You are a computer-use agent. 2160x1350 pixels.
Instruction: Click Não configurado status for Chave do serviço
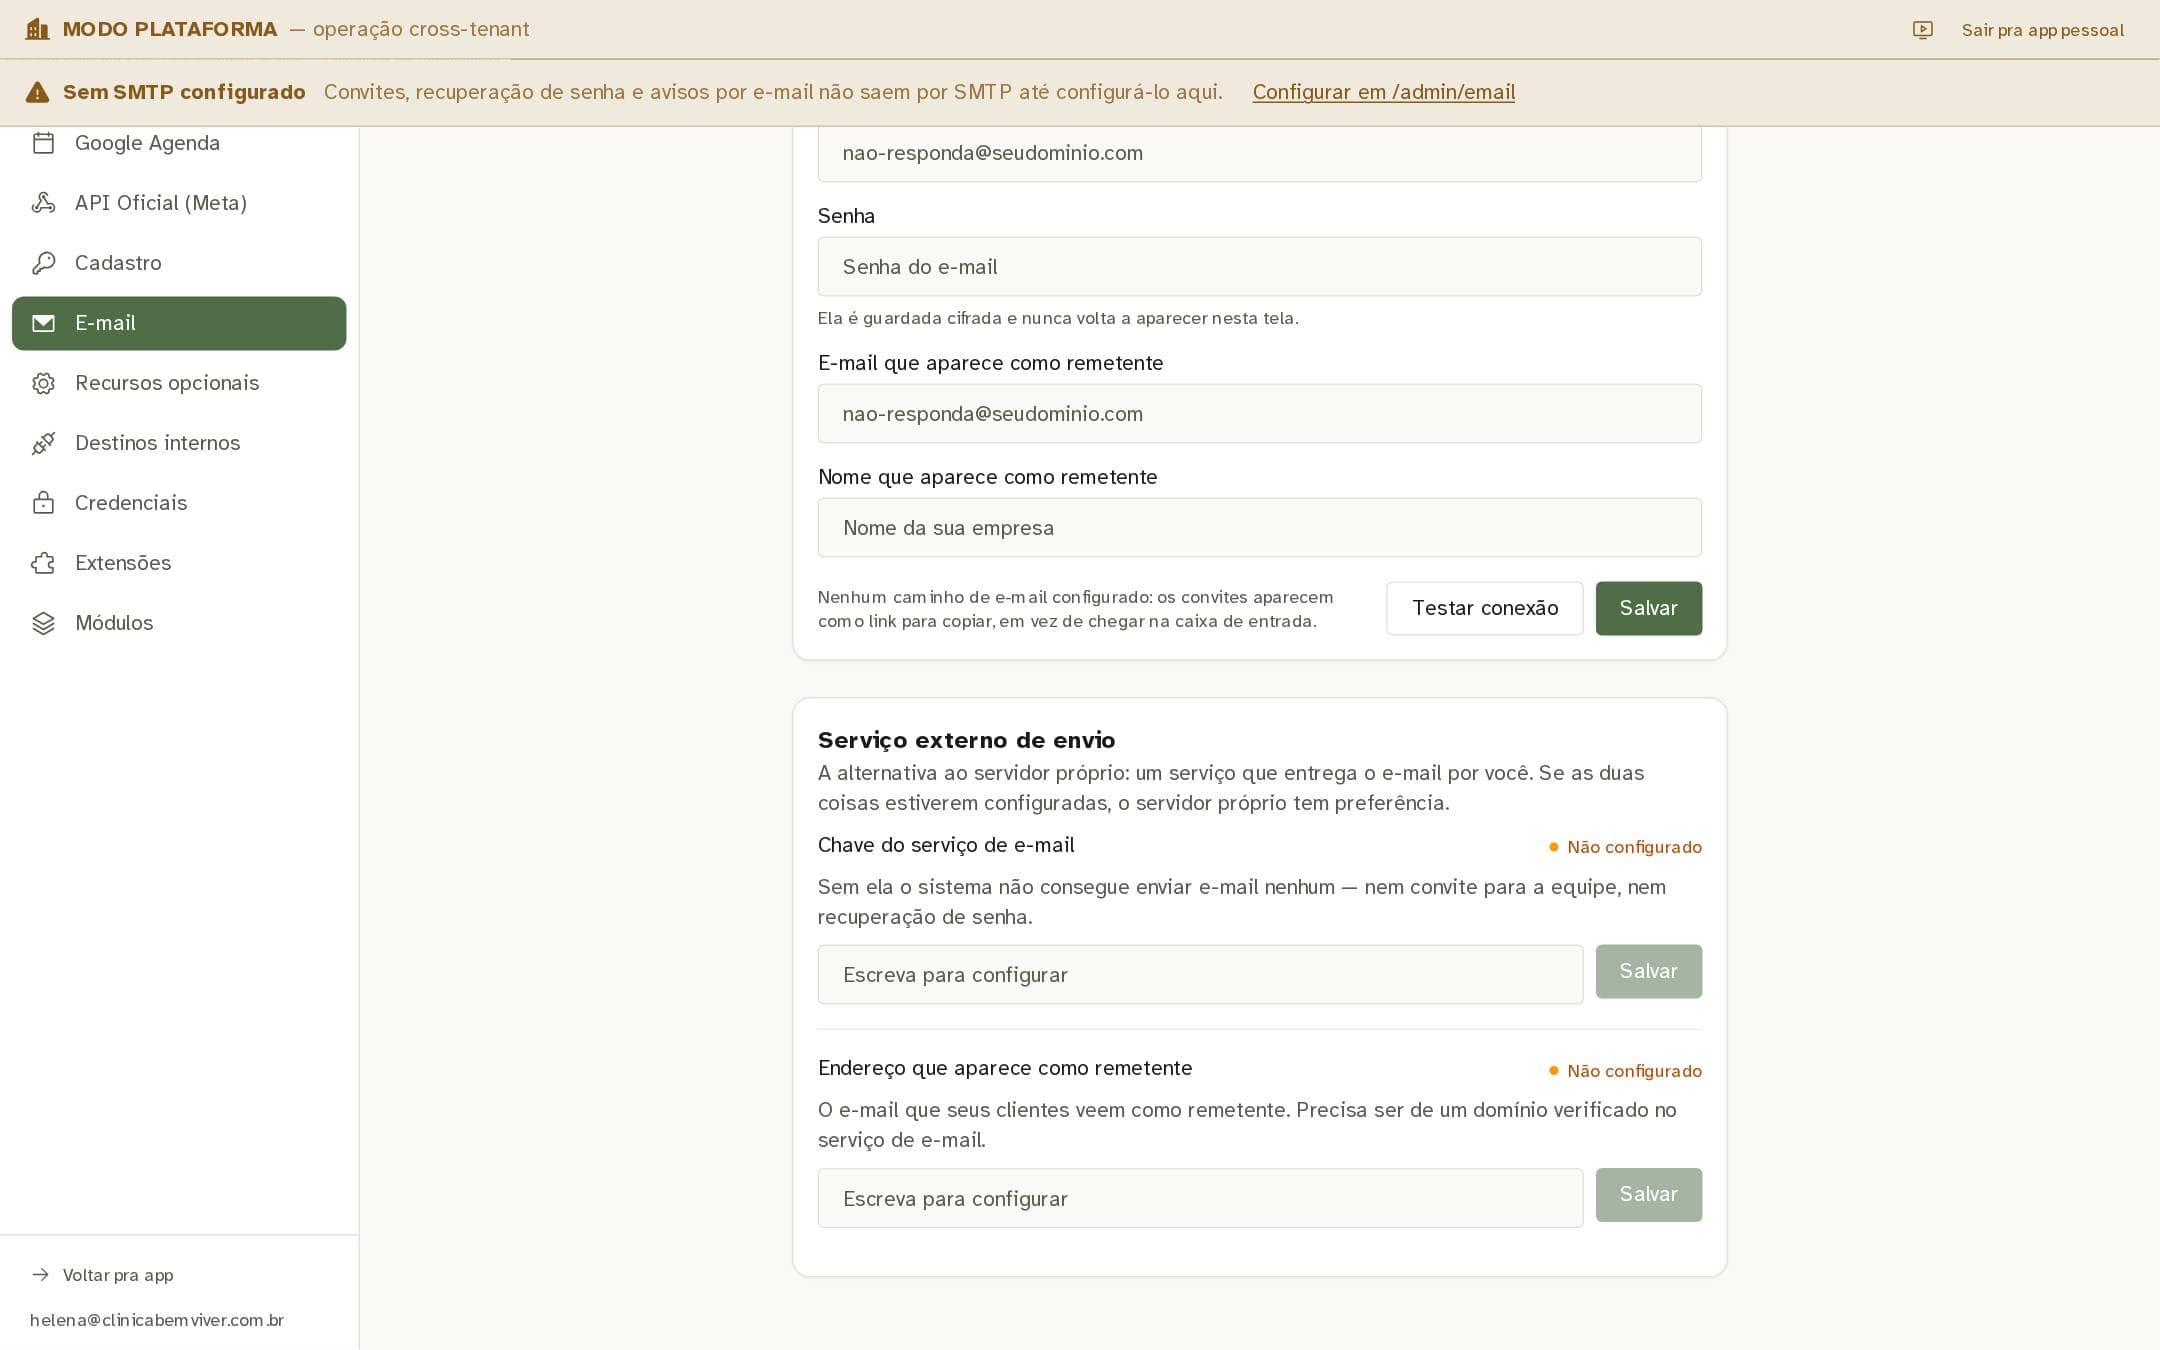click(x=1625, y=847)
